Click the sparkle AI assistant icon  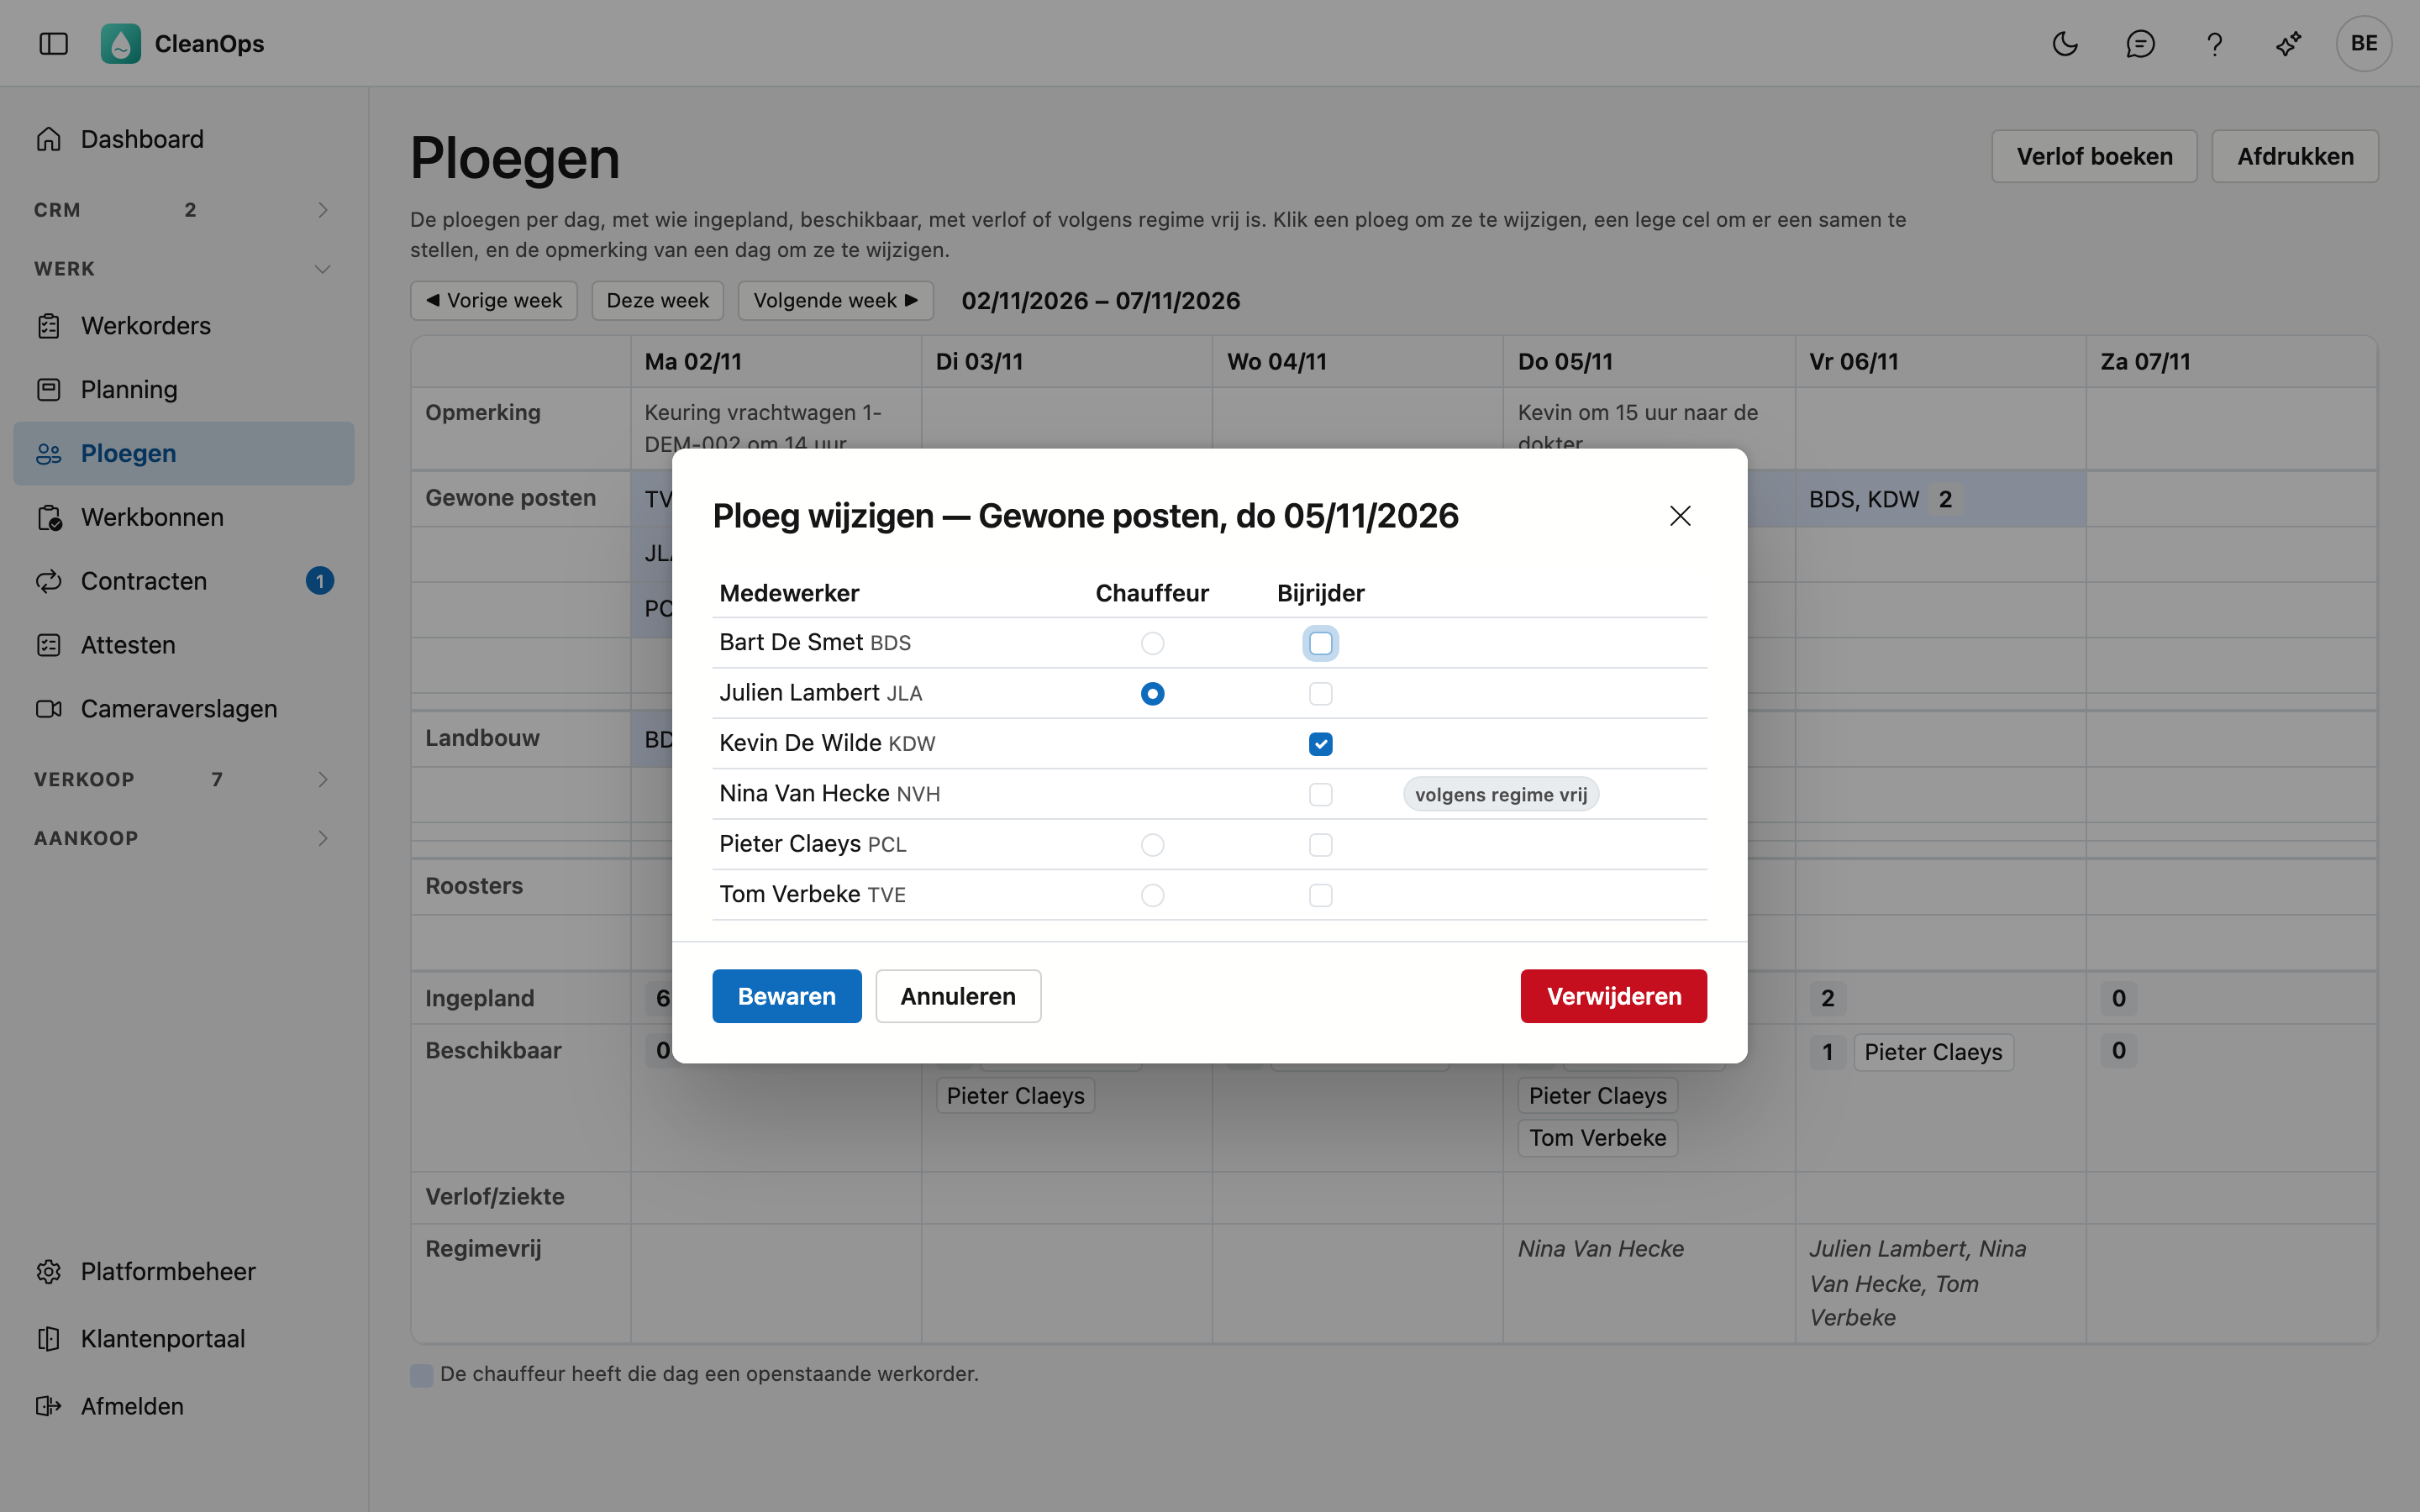(2289, 44)
